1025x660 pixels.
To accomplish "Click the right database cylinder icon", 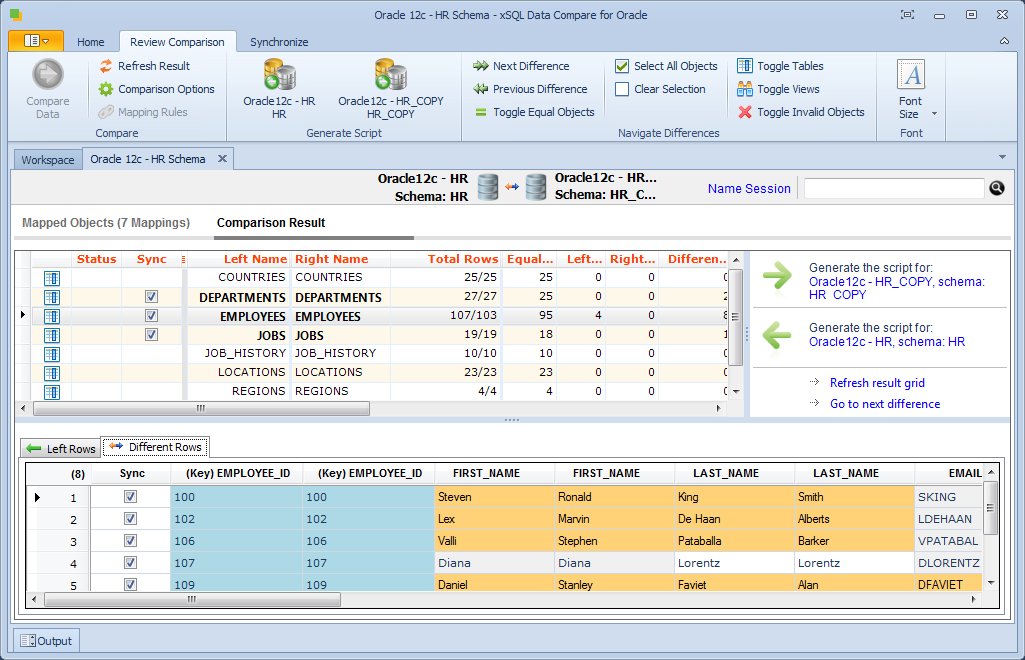I will coord(536,187).
